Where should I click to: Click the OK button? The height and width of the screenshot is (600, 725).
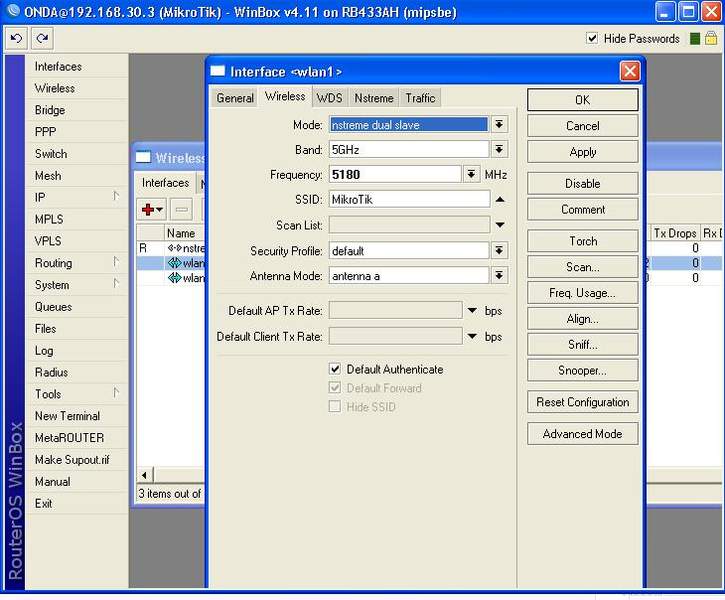[583, 100]
